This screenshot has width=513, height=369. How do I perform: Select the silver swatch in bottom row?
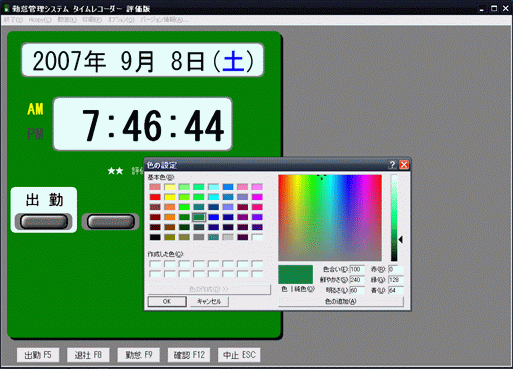(x=228, y=237)
